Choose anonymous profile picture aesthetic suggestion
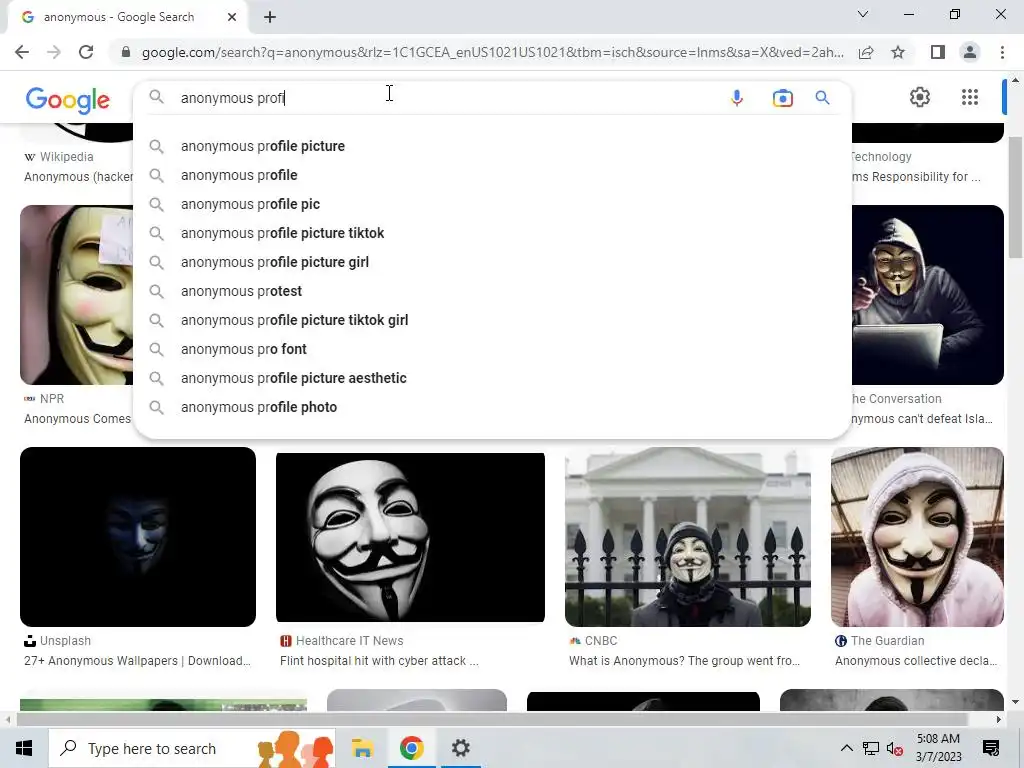1024x768 pixels. point(294,378)
